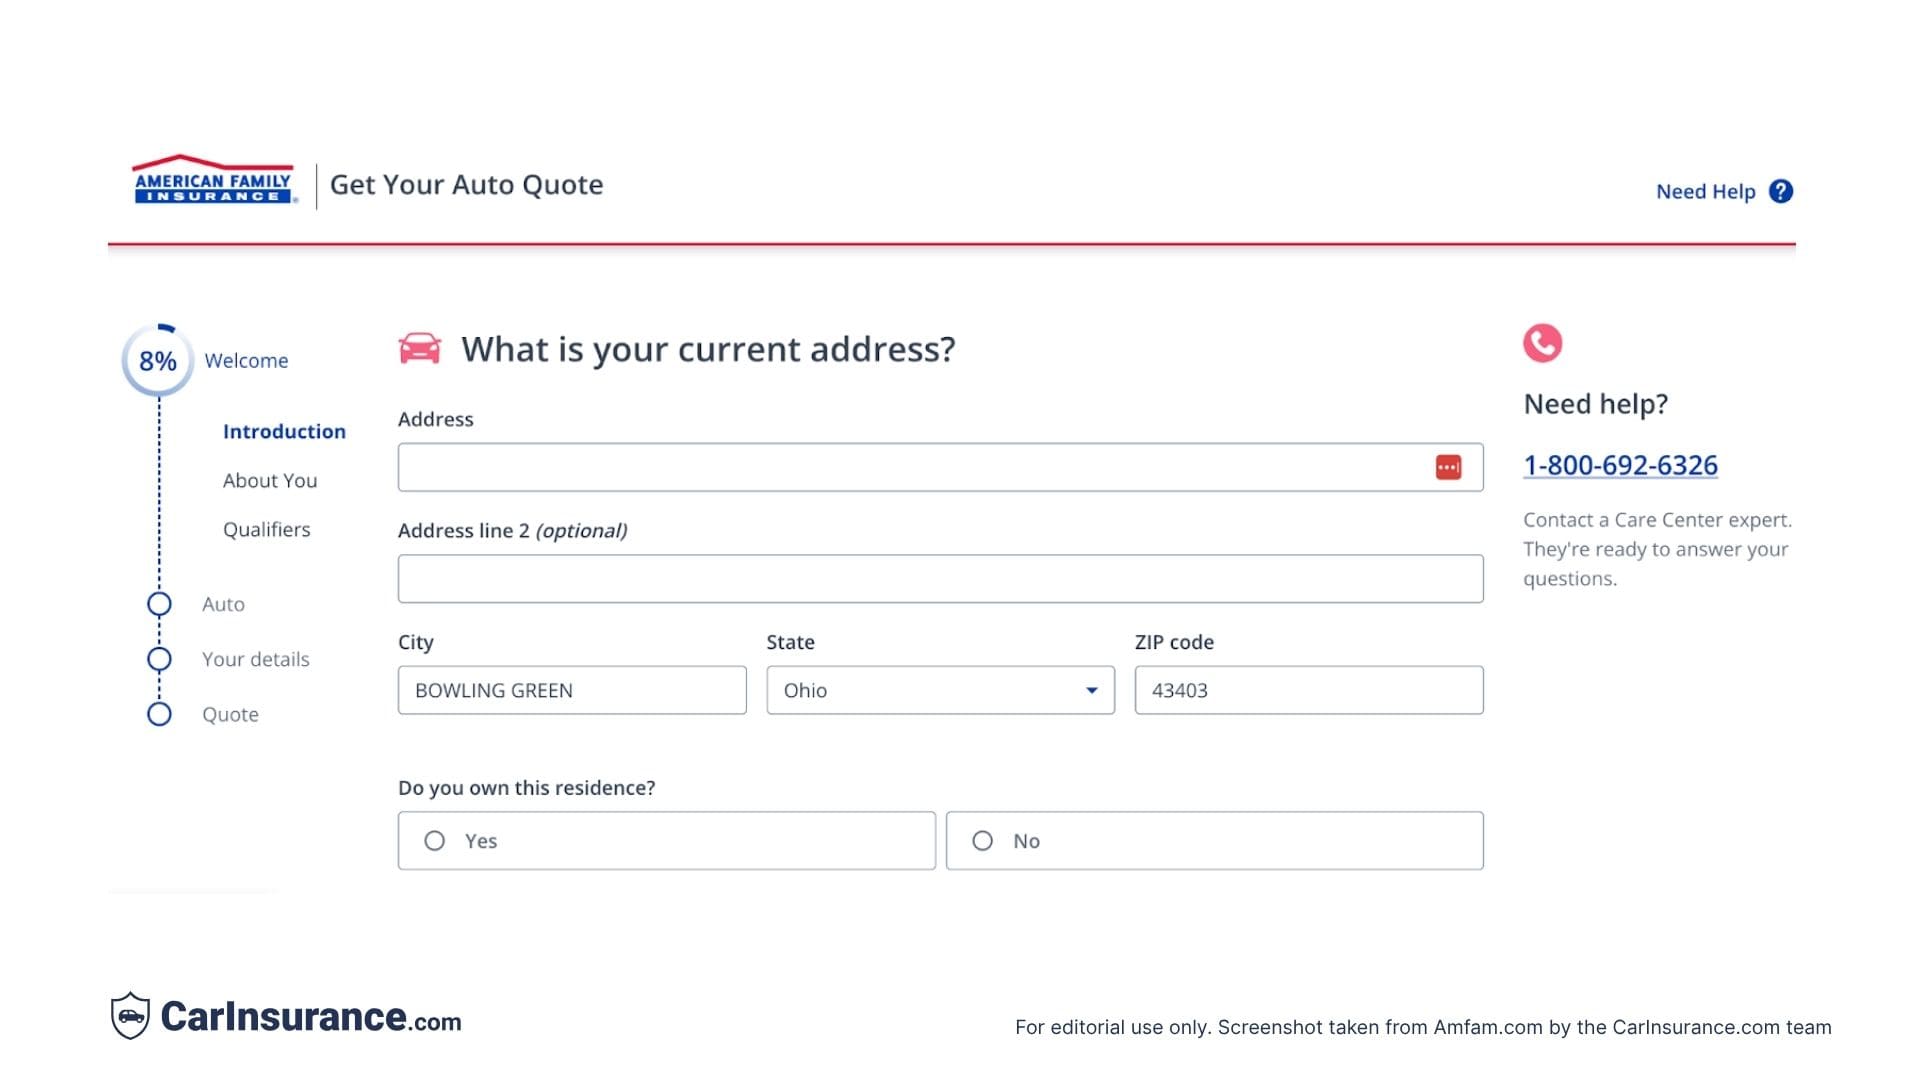Screen dimensions: 1920x1080
Task: Click the red car icon next to the heading
Action: pos(420,348)
